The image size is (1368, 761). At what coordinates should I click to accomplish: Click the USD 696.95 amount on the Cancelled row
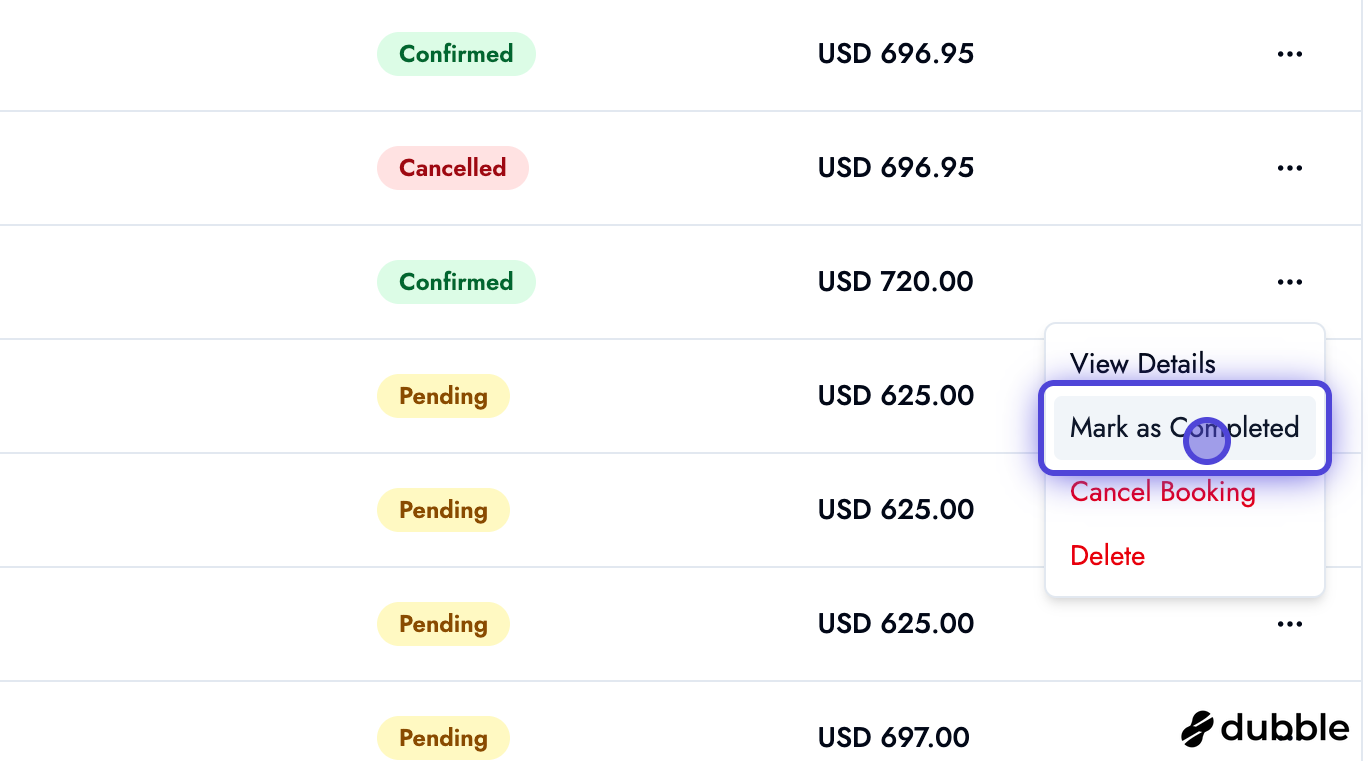coord(895,168)
